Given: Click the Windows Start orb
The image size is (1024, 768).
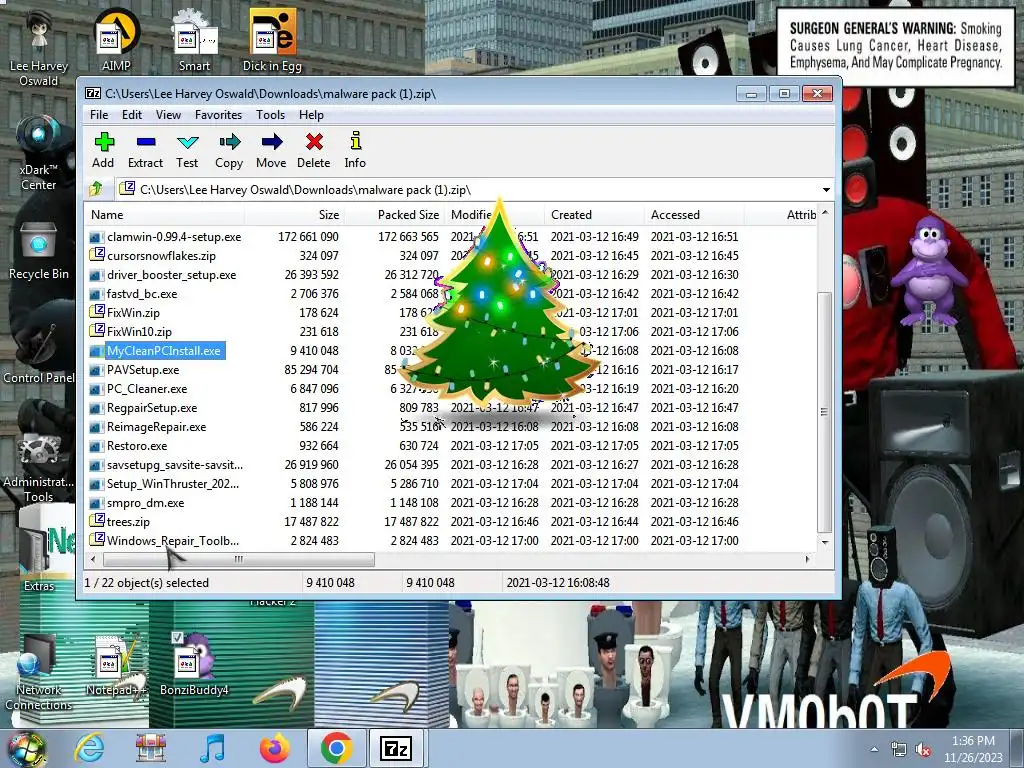Looking at the screenshot, I should click(26, 749).
